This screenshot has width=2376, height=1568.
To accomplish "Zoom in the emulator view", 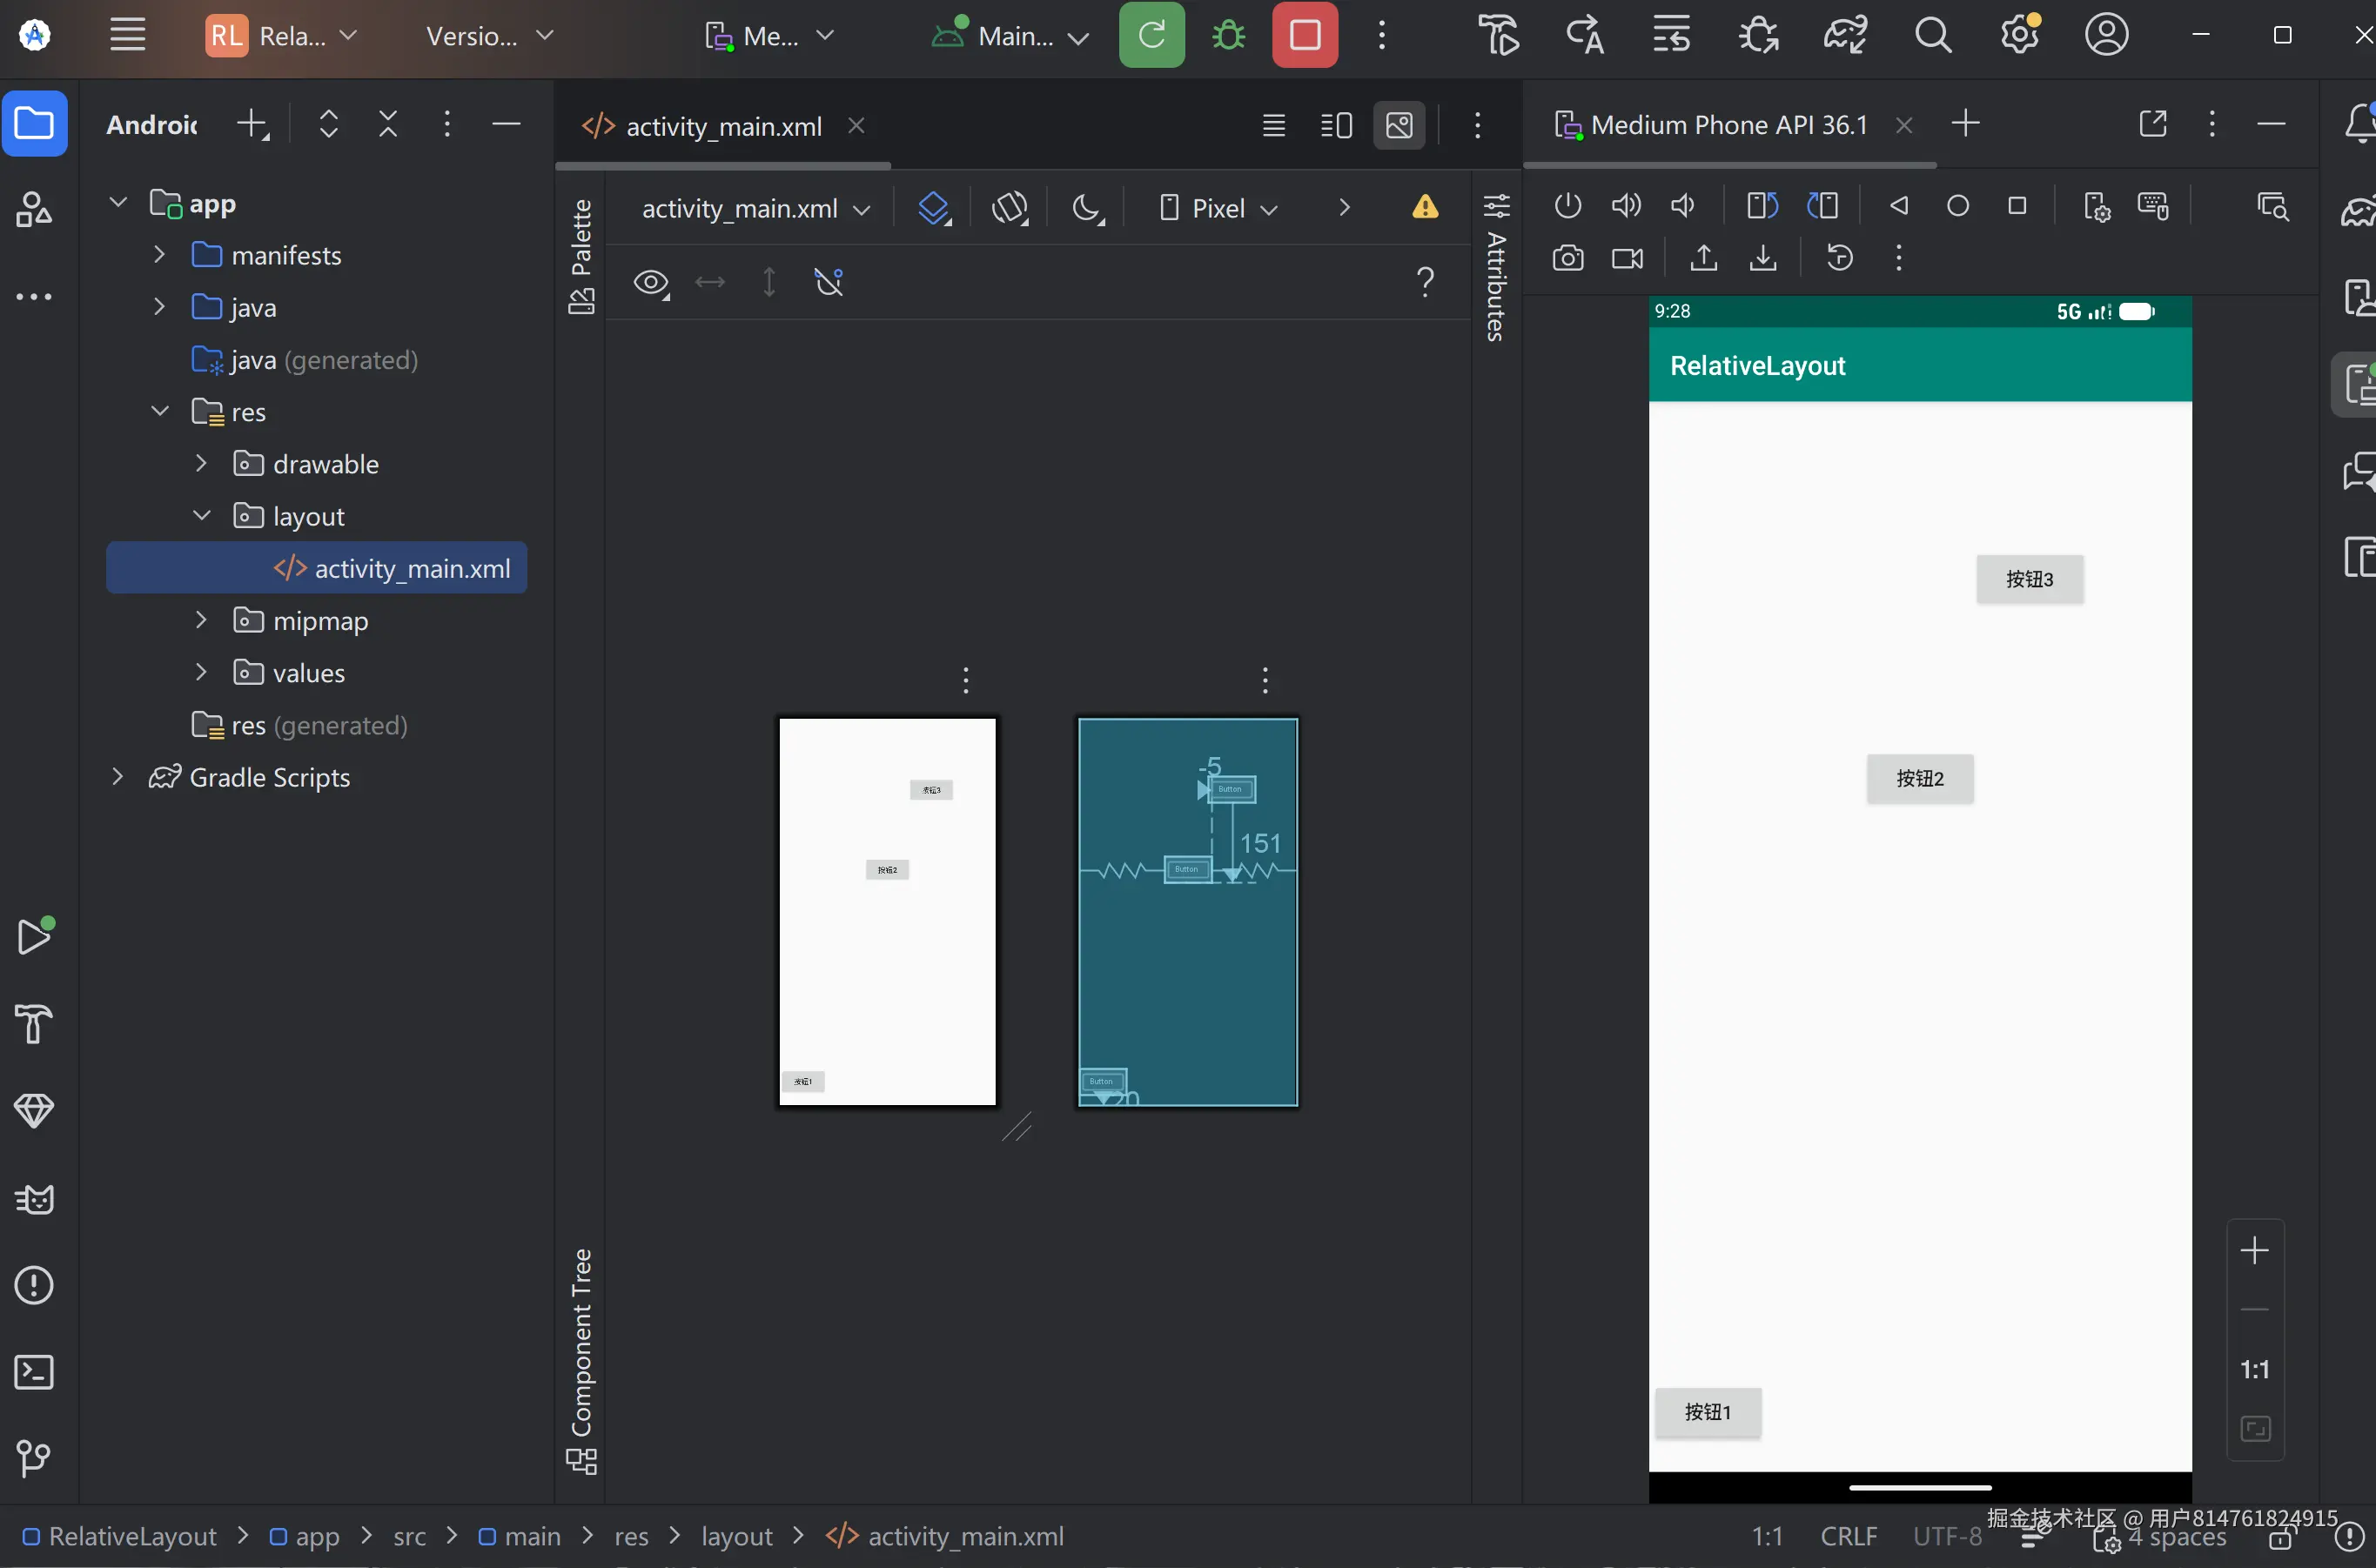I will point(2254,1251).
